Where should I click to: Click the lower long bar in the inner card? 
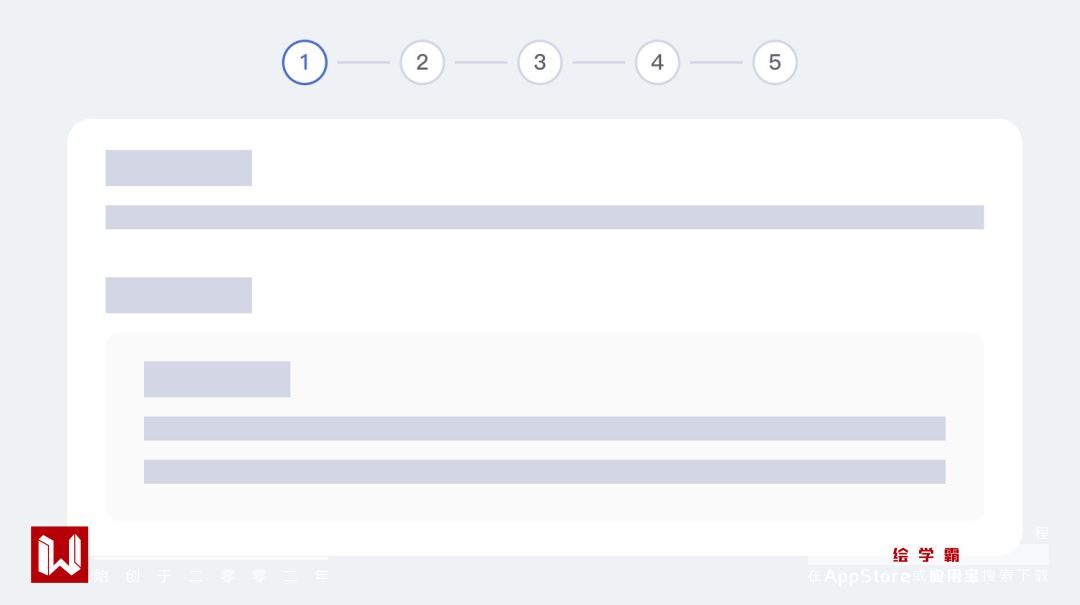tap(544, 471)
